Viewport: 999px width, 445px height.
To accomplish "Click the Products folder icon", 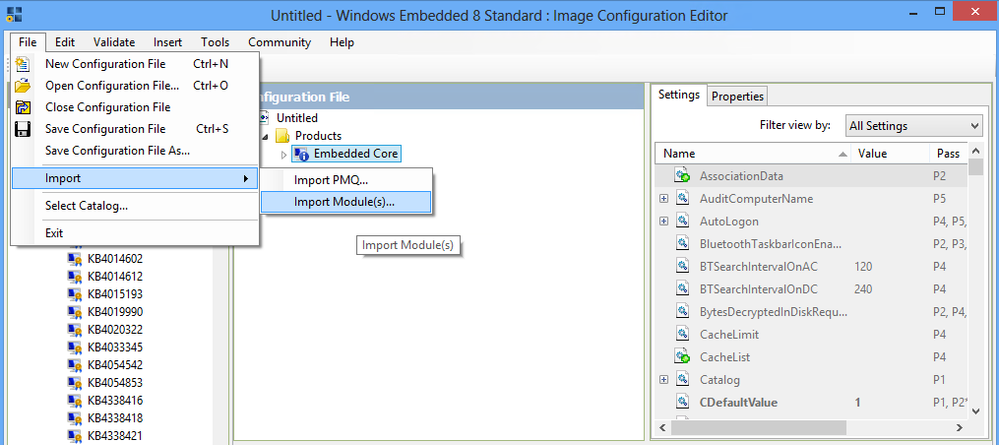I will (x=283, y=136).
